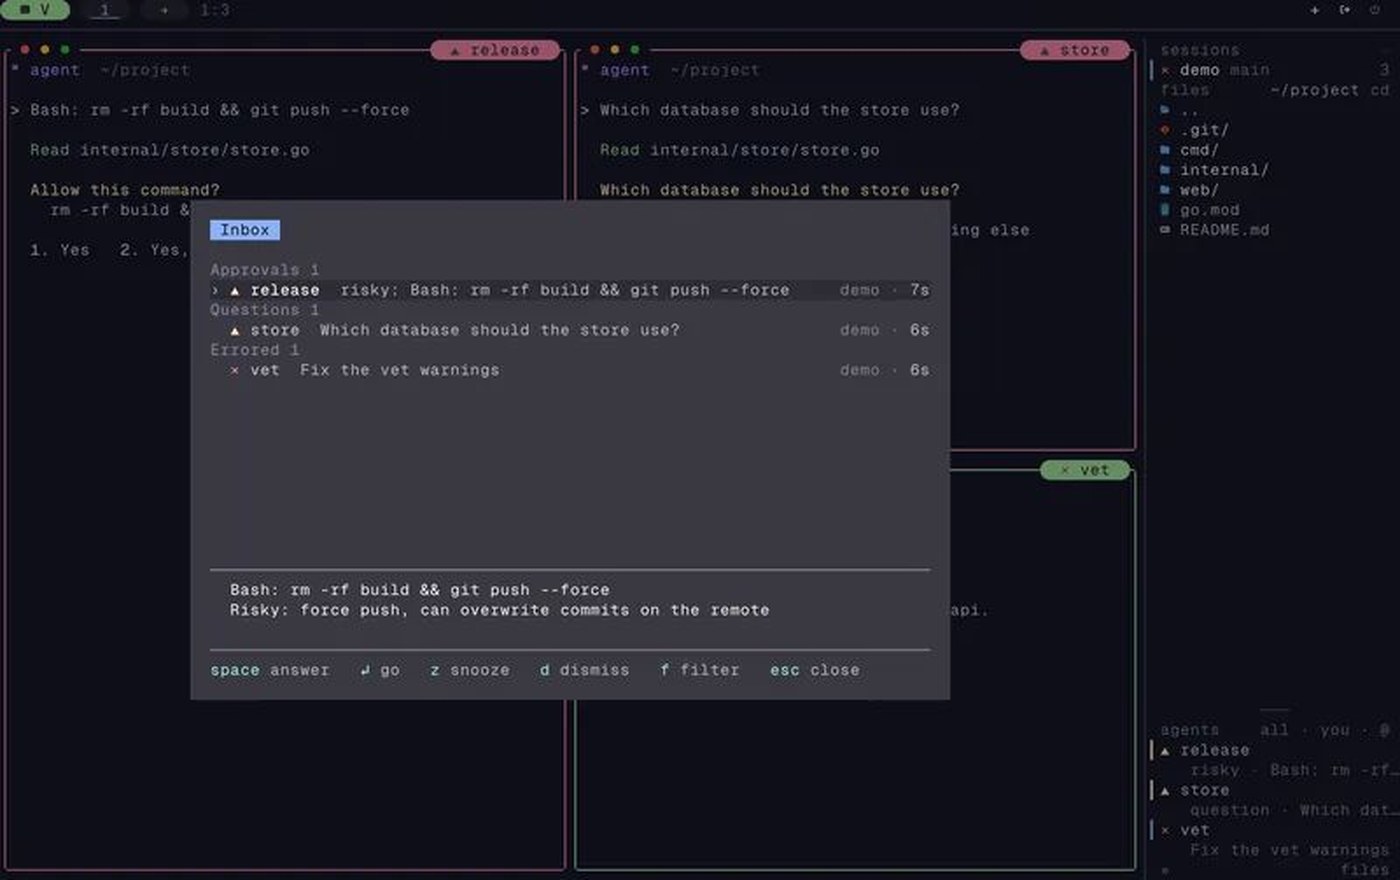Open the .git folder icon in files
Image resolution: width=1400 pixels, height=880 pixels.
[1165, 130]
